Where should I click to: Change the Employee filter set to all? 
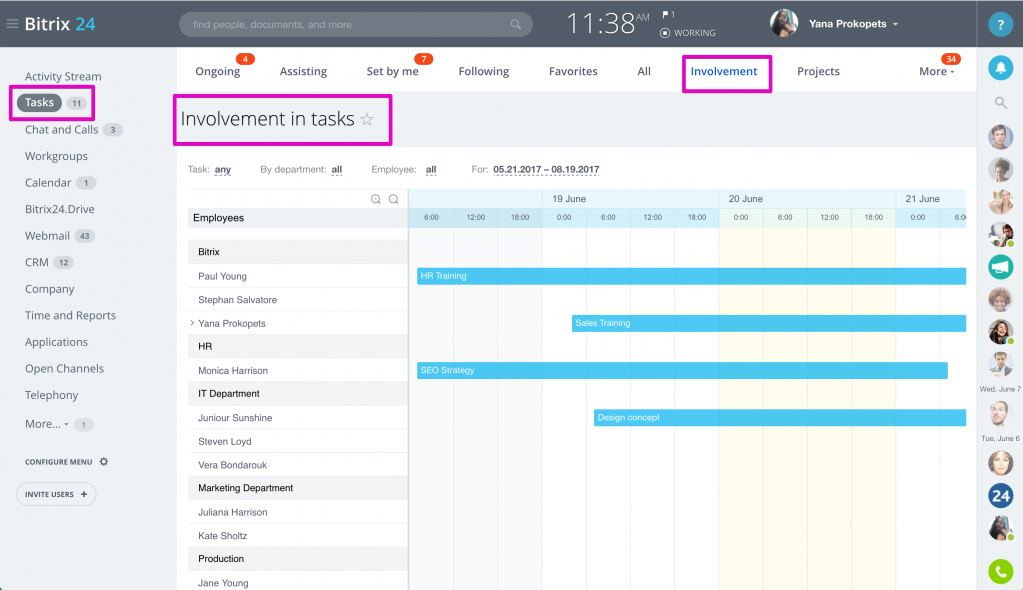[x=431, y=170]
